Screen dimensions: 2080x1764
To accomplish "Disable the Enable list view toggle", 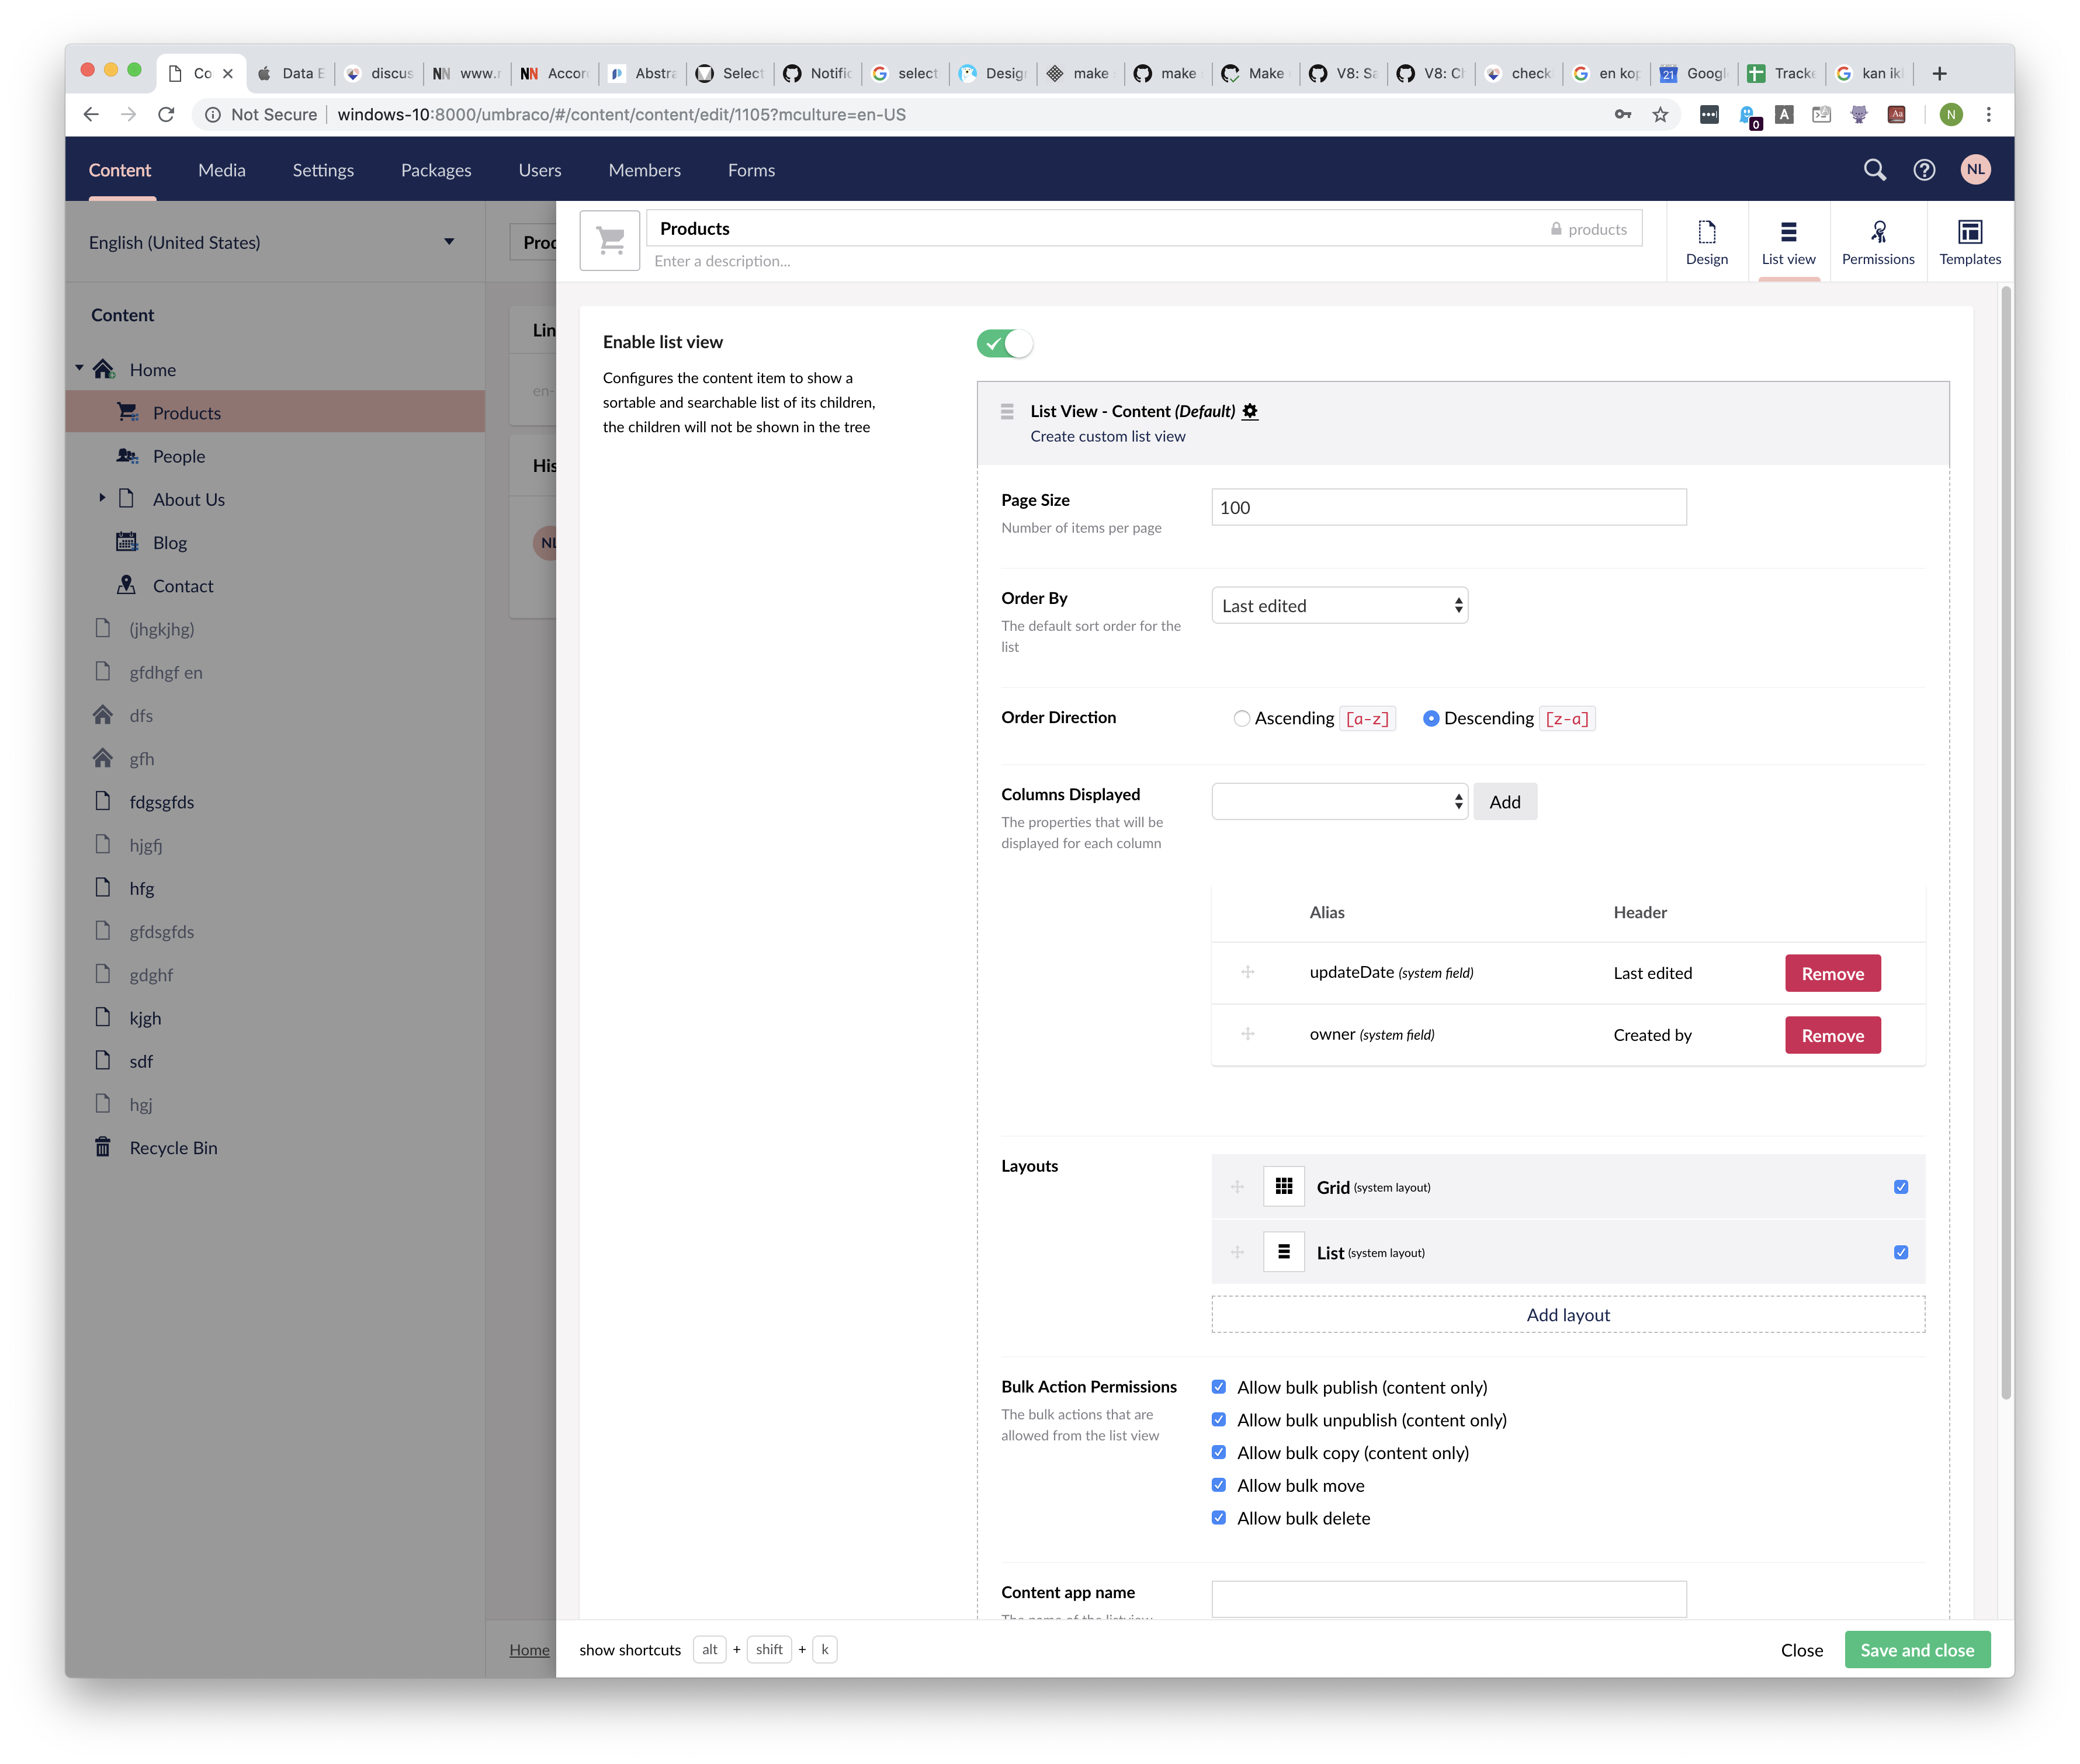I will point(1004,343).
